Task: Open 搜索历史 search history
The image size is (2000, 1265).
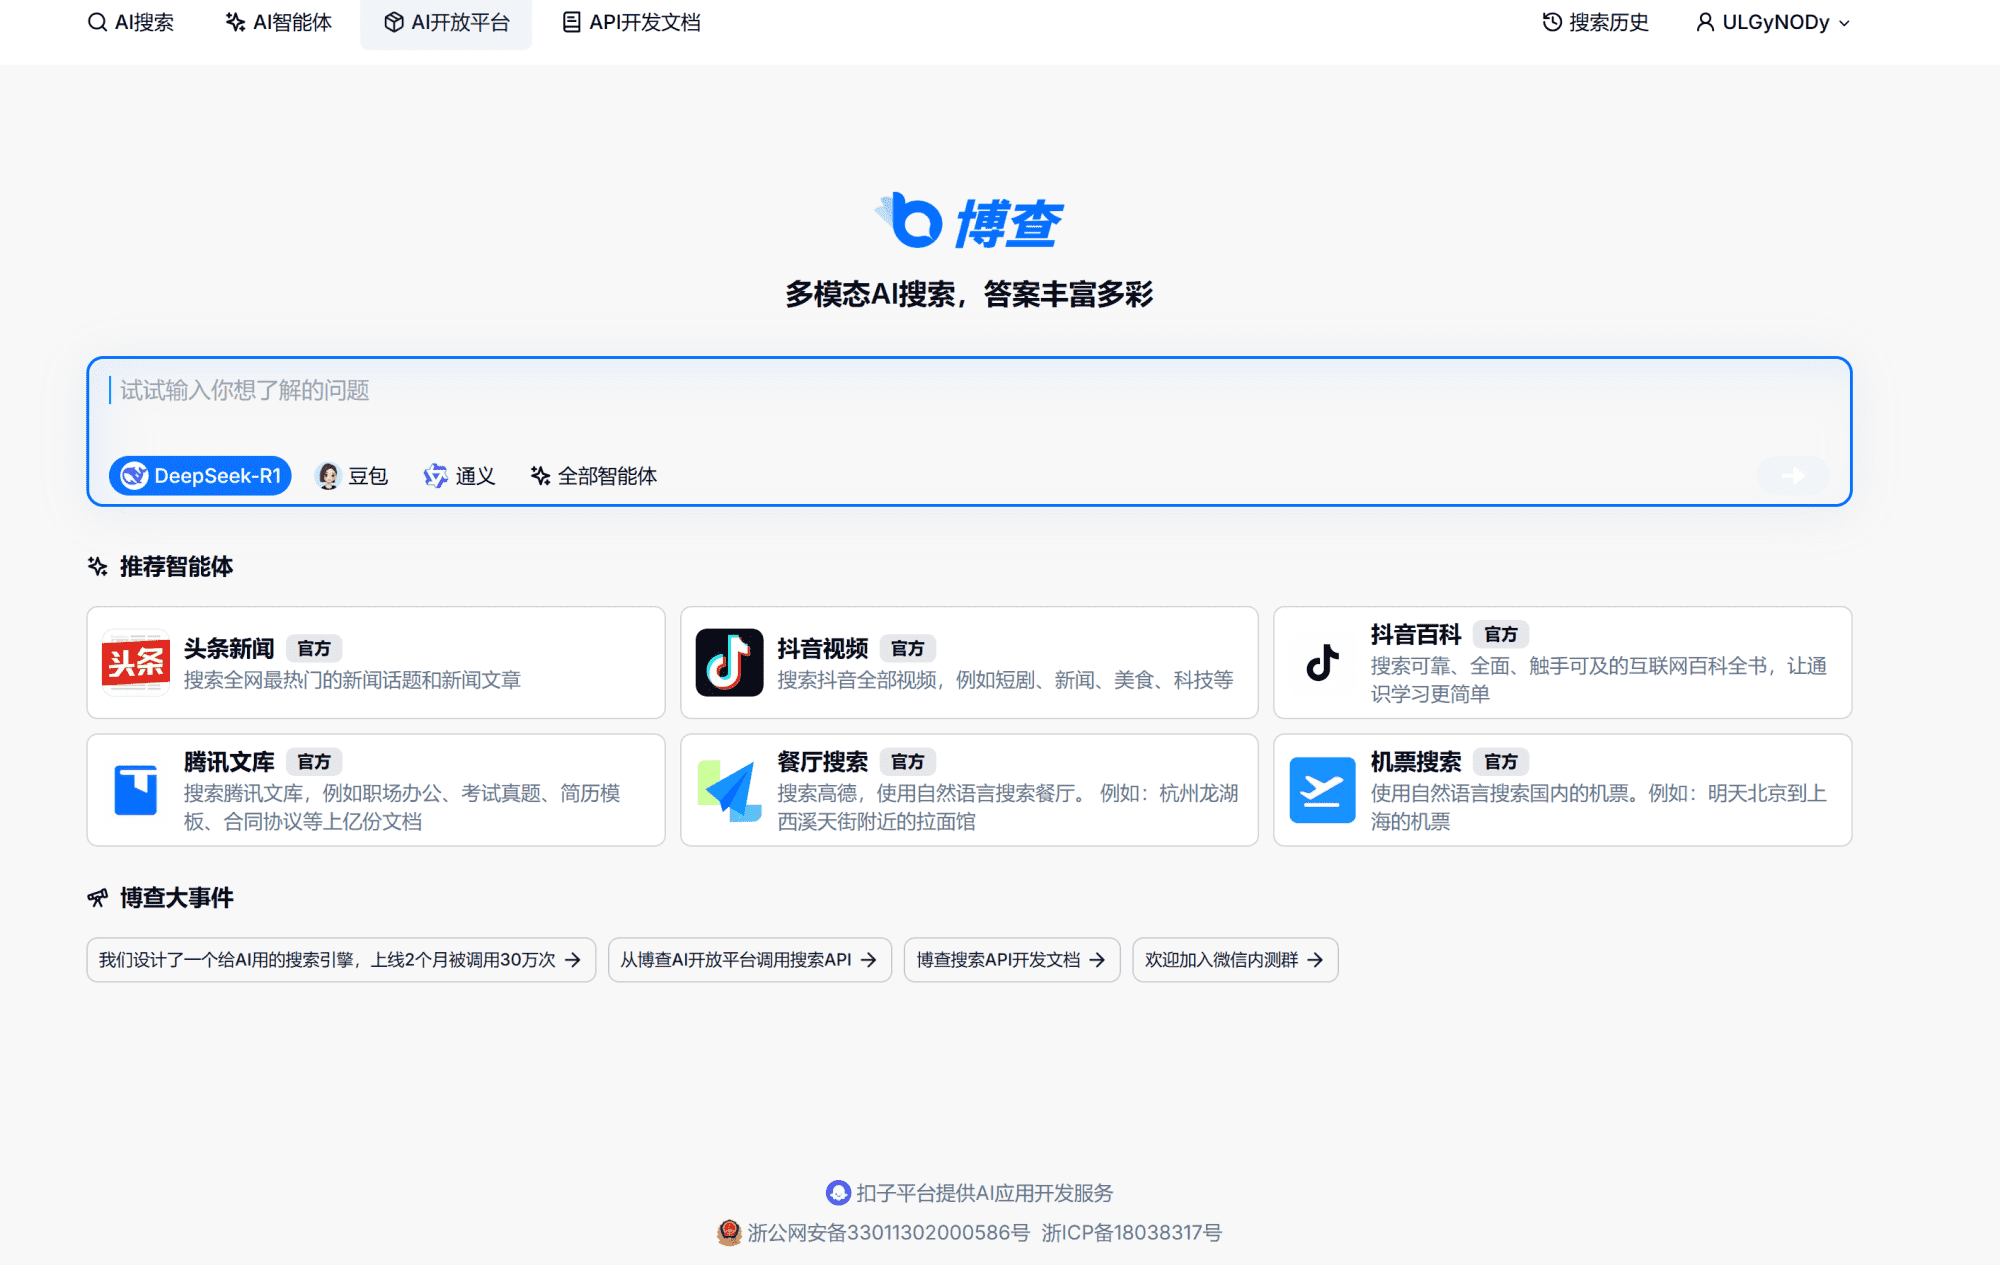Action: pyautogui.click(x=1595, y=22)
